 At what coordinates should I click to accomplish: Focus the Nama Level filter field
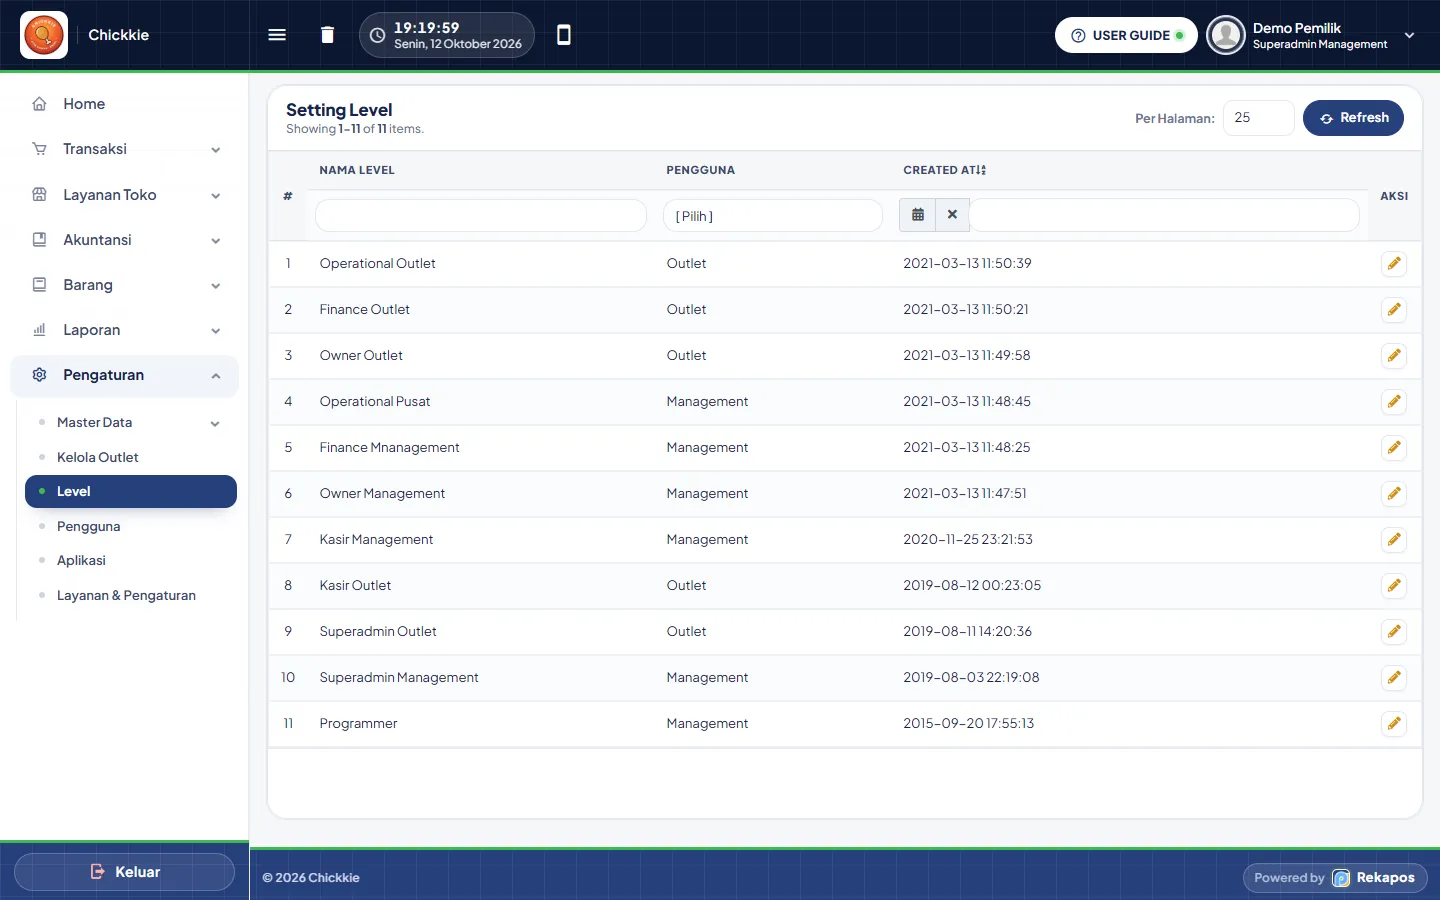(x=481, y=216)
